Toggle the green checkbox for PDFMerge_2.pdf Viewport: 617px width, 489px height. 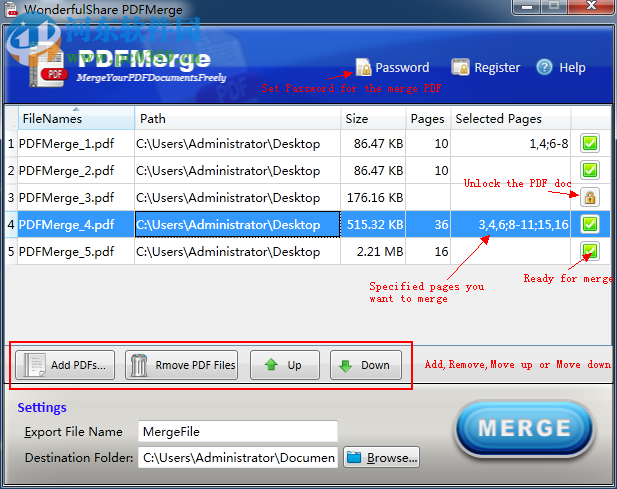pyautogui.click(x=590, y=170)
